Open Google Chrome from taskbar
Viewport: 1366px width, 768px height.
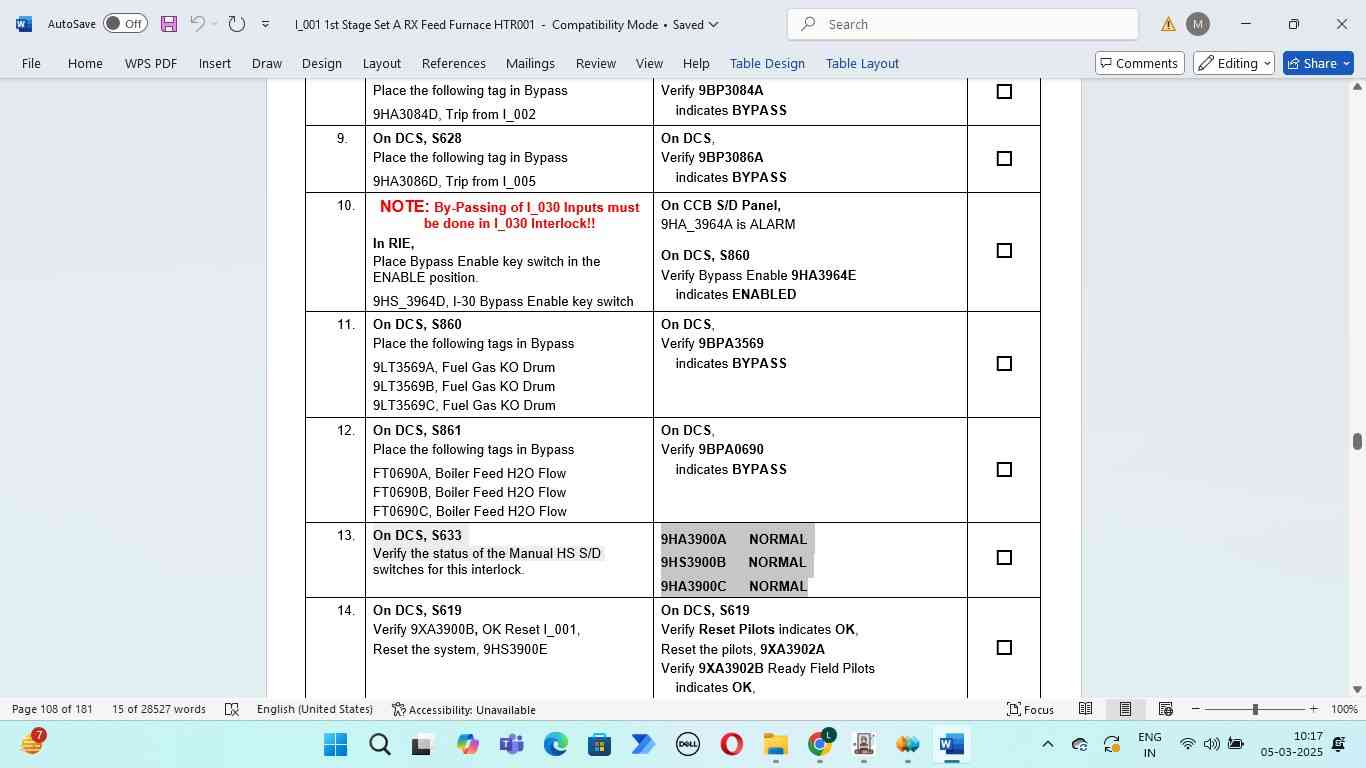pyautogui.click(x=820, y=745)
